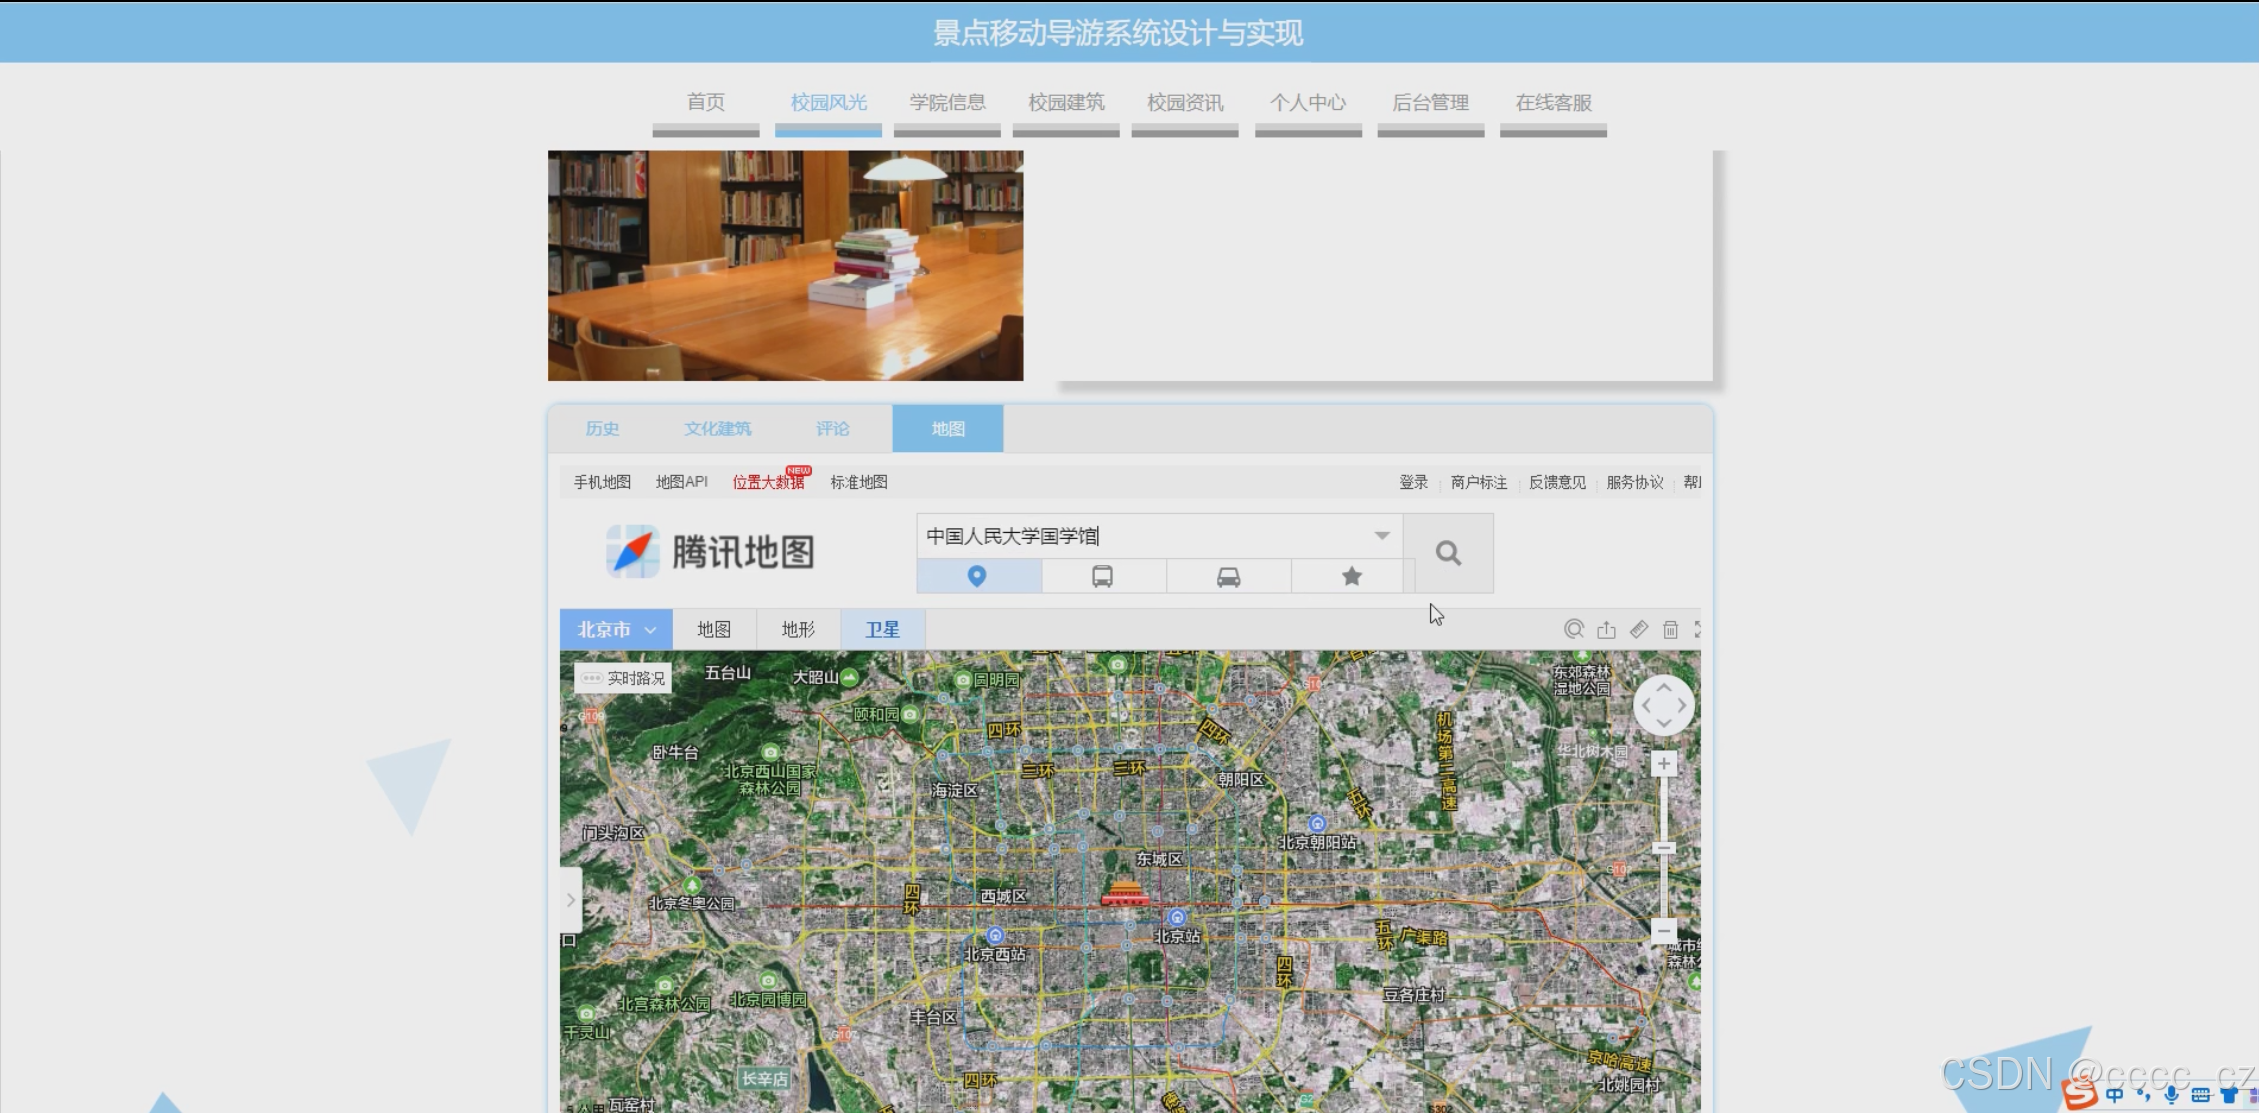
Task: Click the share map icon
Action: pos(1606,629)
